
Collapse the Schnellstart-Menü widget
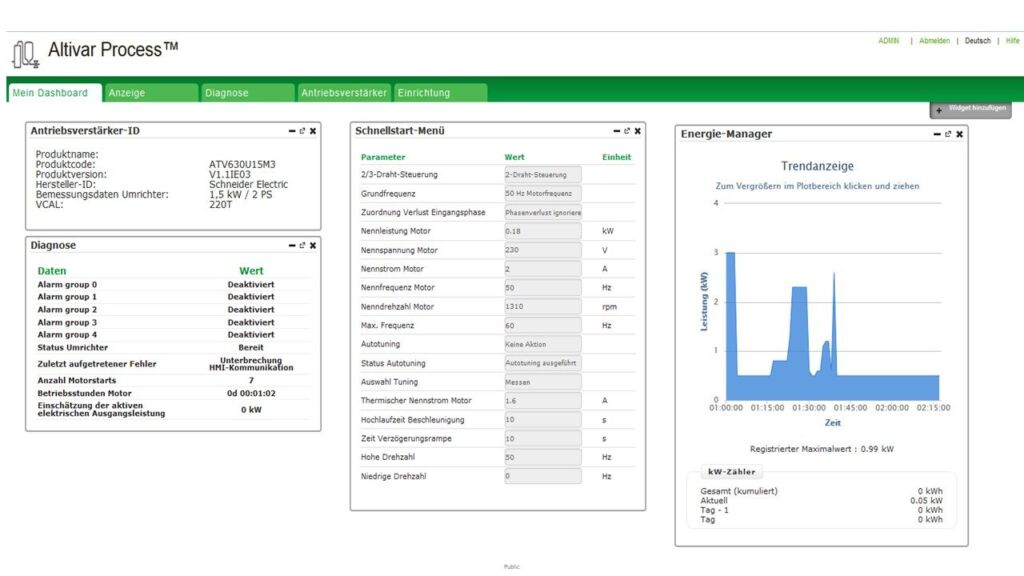pos(616,131)
